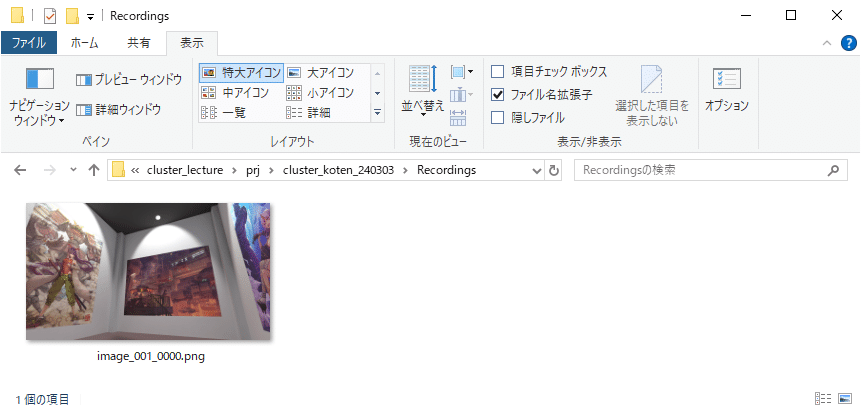Click the search magnifier icon
This screenshot has height=412, width=861.
(x=834, y=170)
